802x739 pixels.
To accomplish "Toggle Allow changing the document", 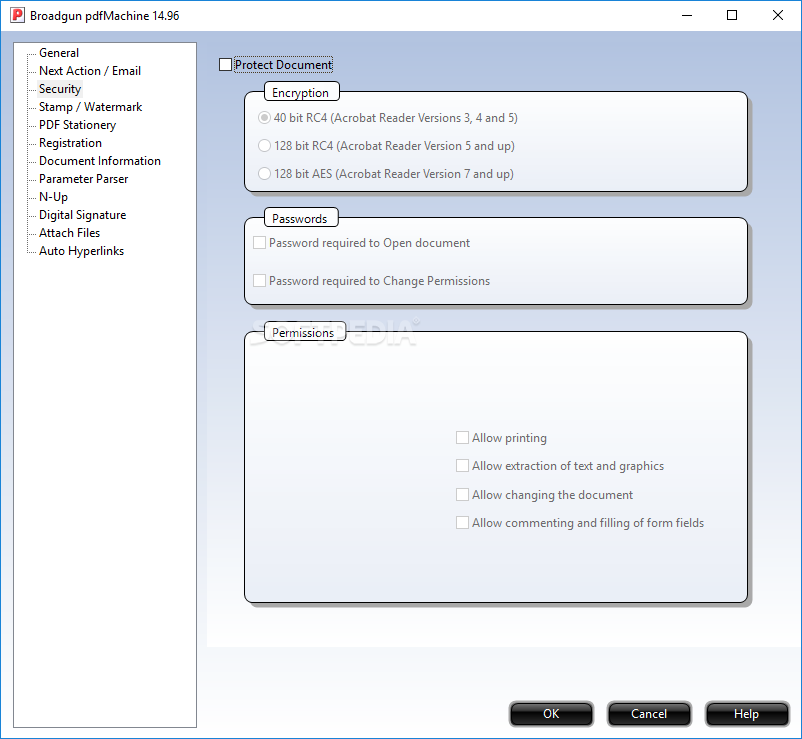I will (462, 495).
